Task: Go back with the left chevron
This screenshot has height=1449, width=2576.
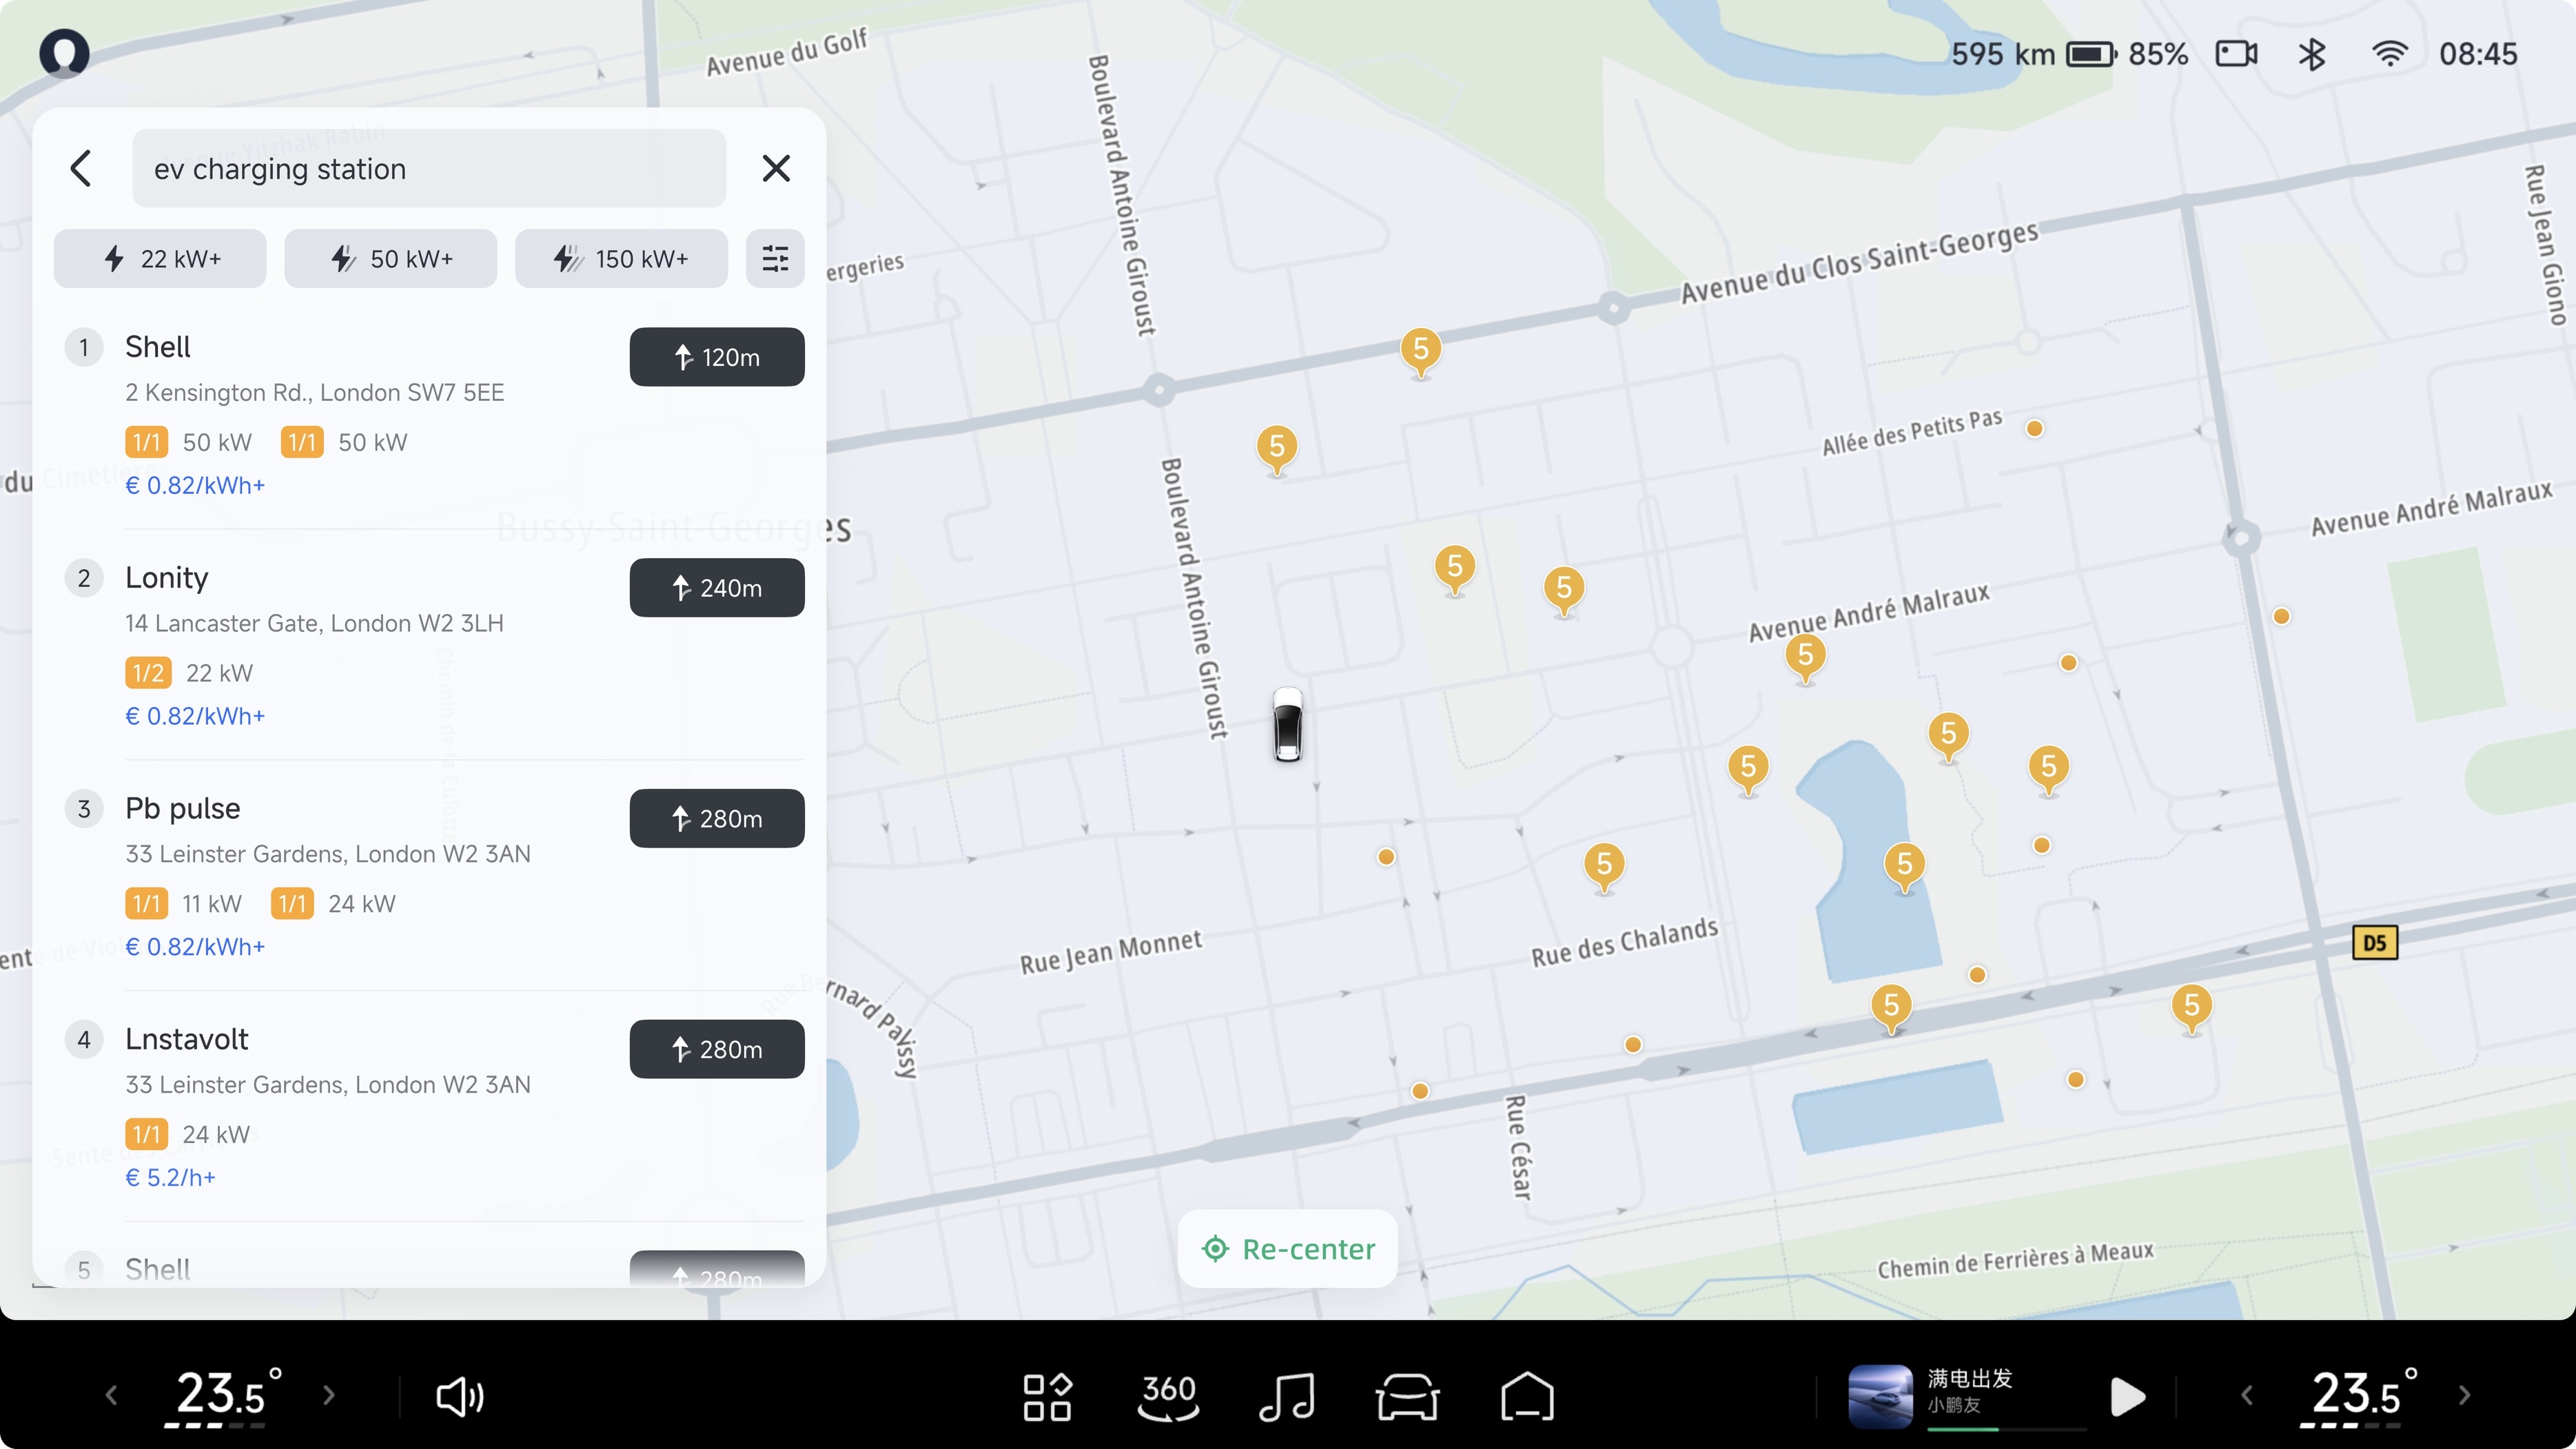Action: click(x=81, y=168)
